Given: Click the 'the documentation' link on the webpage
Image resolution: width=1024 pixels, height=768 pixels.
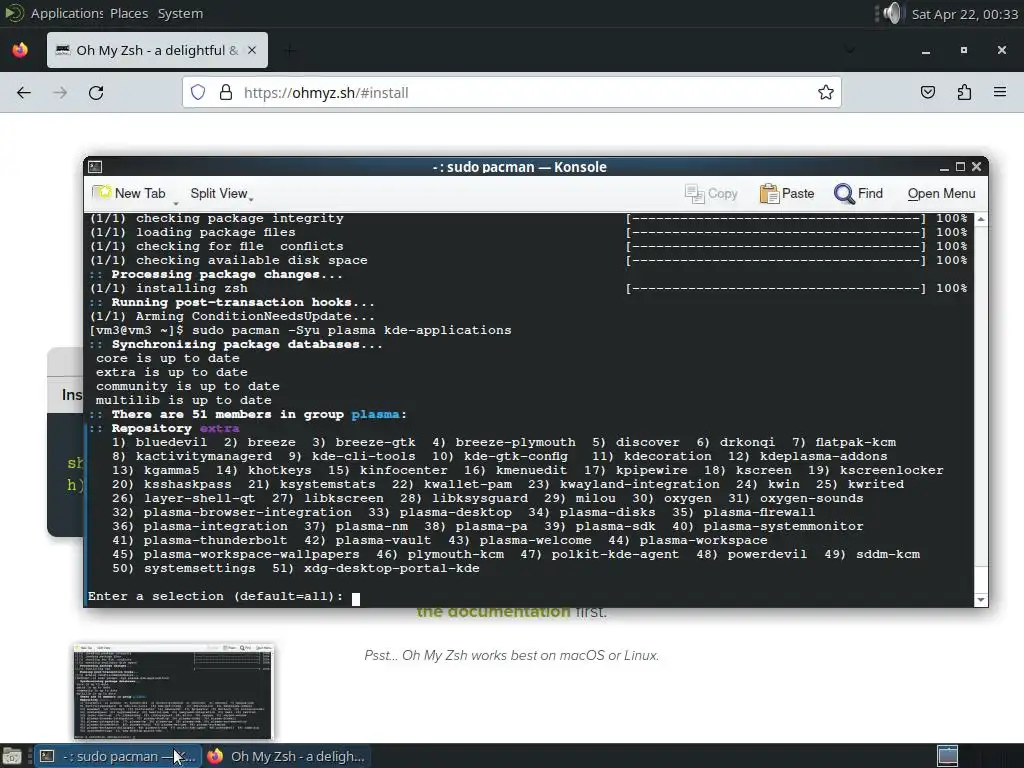Looking at the screenshot, I should pos(493,612).
